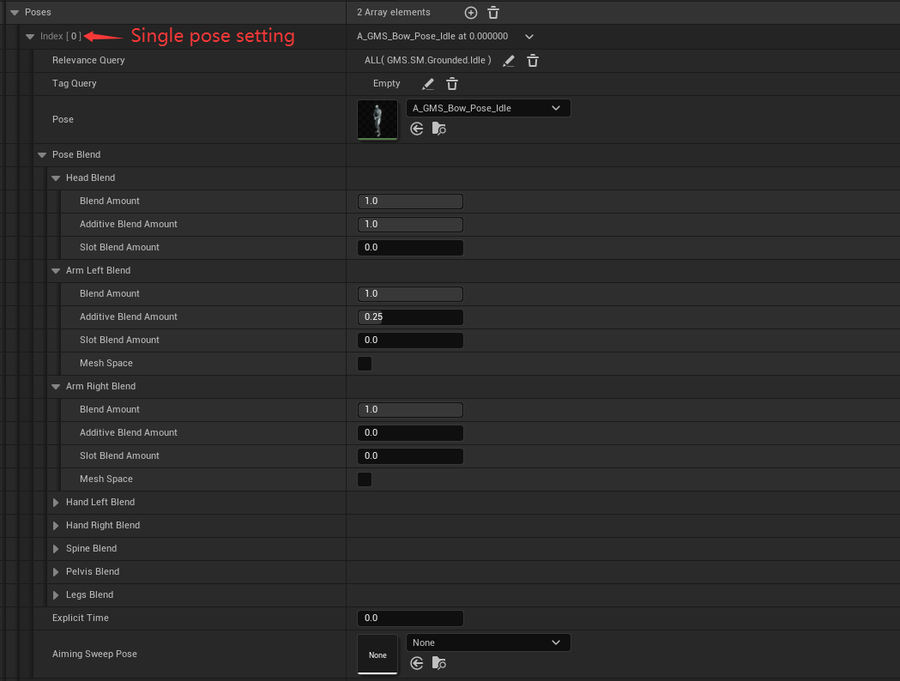This screenshot has width=900, height=681.
Task: Toggle Mesh Space under Arm Left Blend
Action: [x=364, y=363]
